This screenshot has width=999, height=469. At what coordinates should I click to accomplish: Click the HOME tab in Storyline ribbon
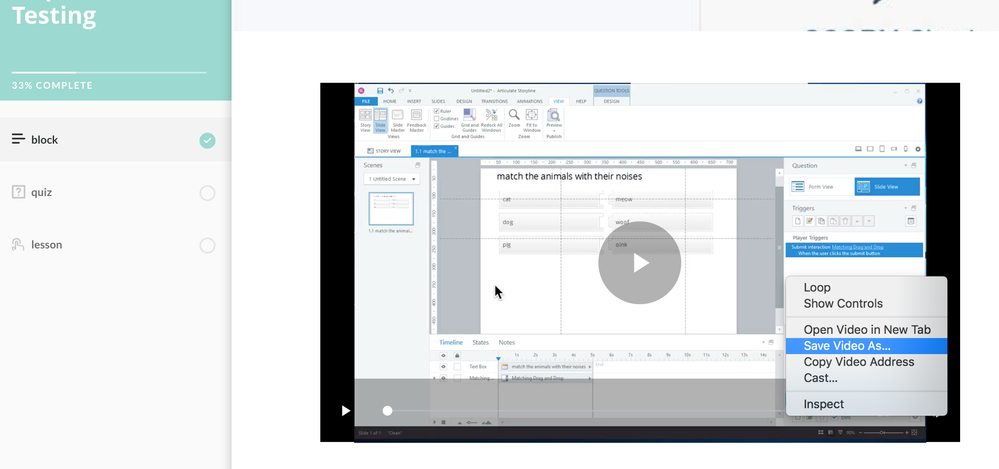pyautogui.click(x=389, y=101)
